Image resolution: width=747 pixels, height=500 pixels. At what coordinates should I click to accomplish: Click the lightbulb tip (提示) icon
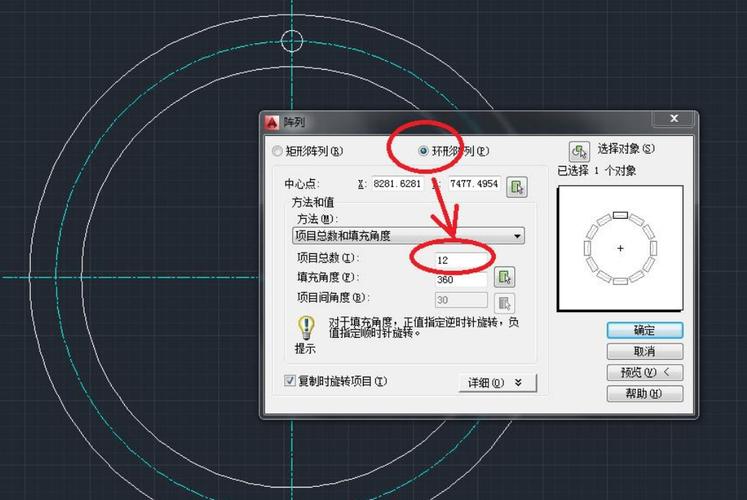pos(306,328)
